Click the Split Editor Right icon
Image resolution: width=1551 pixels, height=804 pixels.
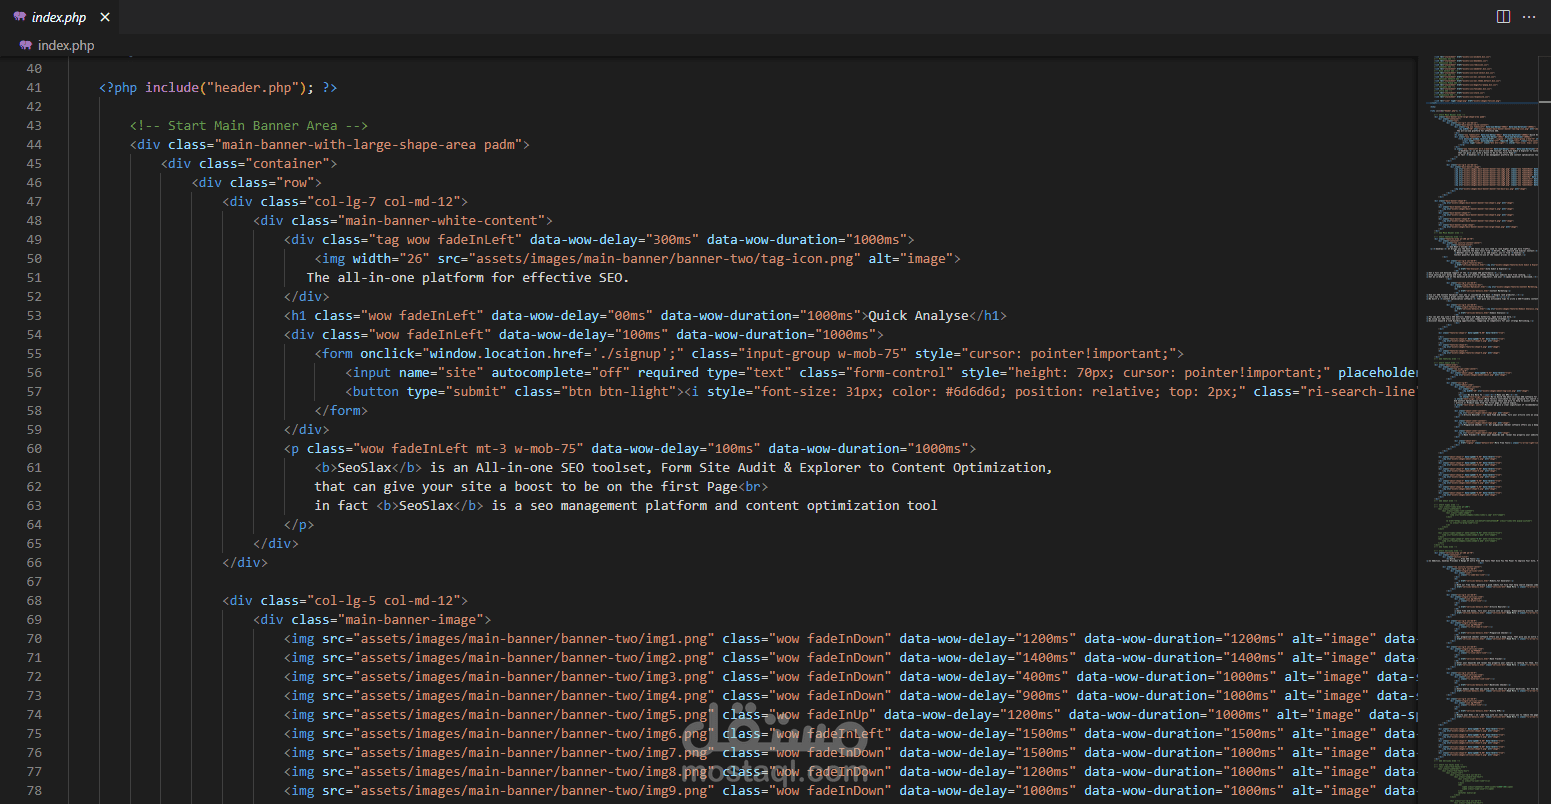tap(1503, 17)
